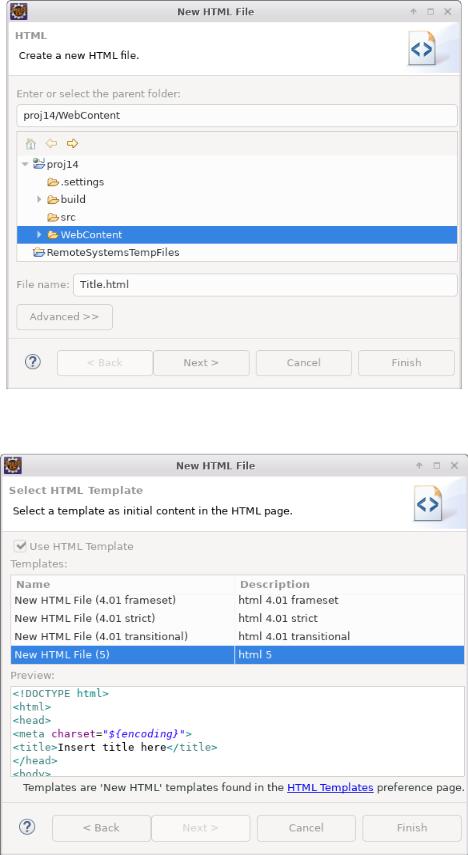The height and width of the screenshot is (855, 468).
Task: Click the Eclipse app icon in the upper title bar
Action: (18, 11)
